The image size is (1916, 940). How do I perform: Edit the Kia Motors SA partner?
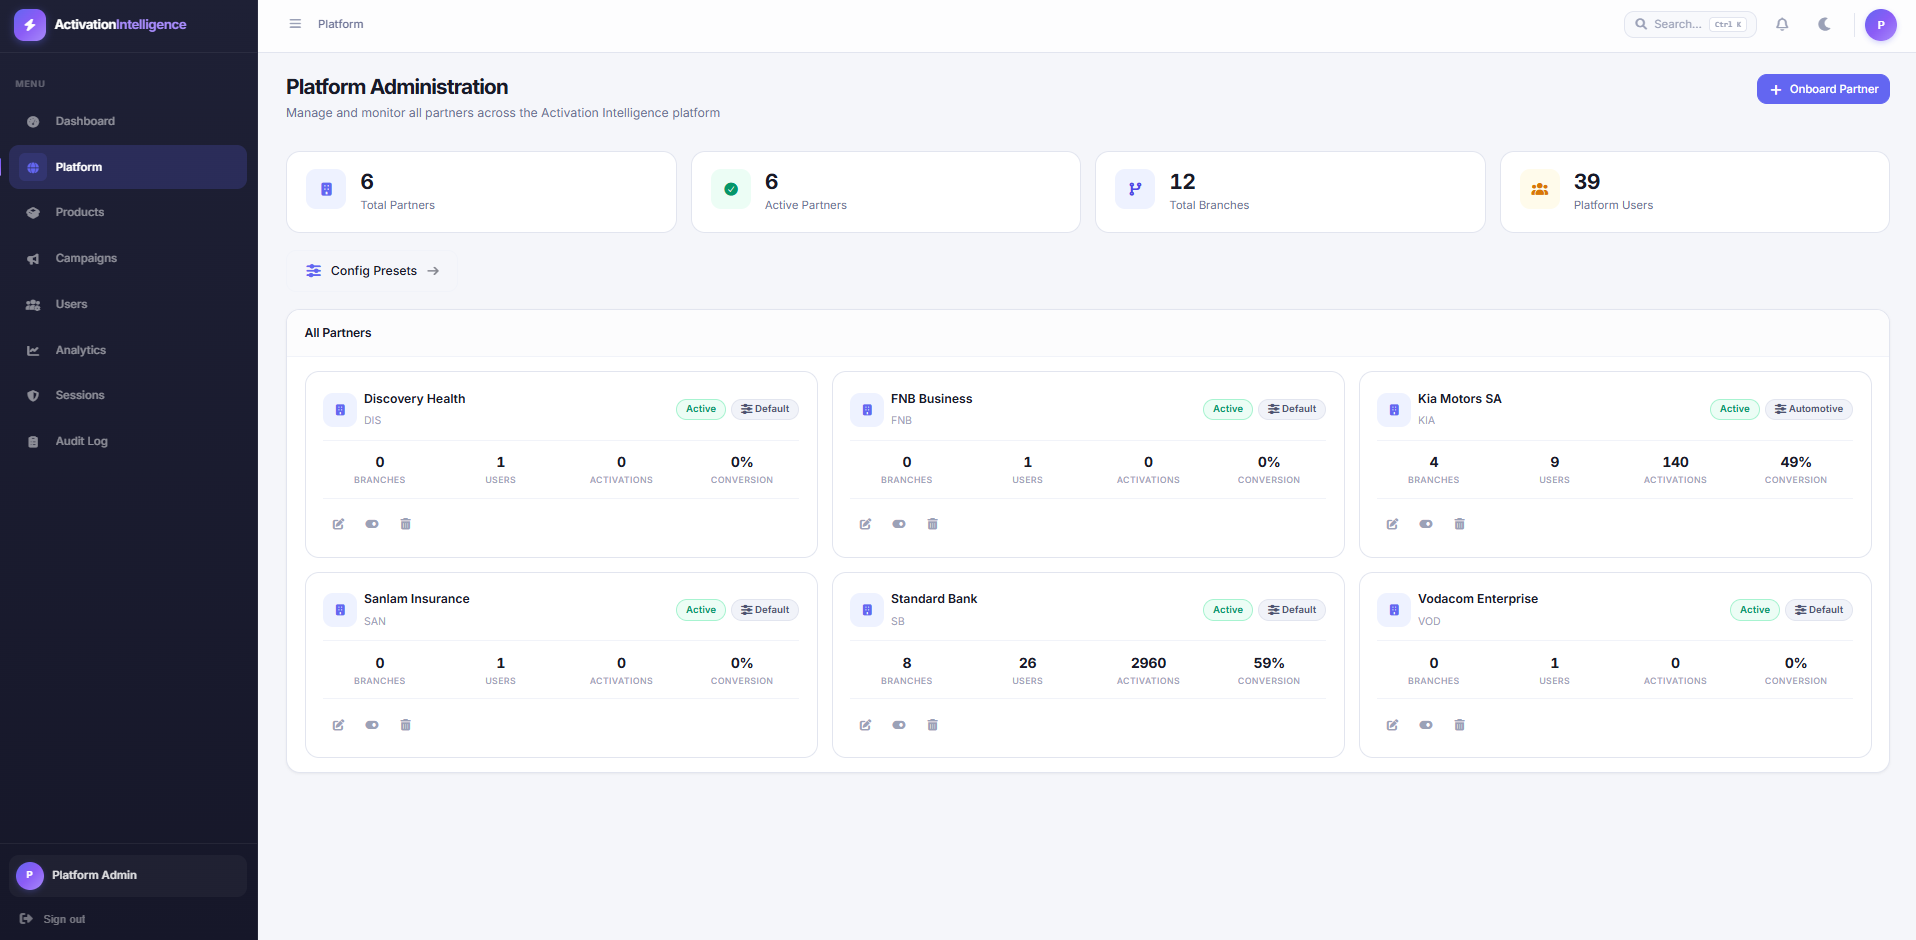tap(1392, 524)
